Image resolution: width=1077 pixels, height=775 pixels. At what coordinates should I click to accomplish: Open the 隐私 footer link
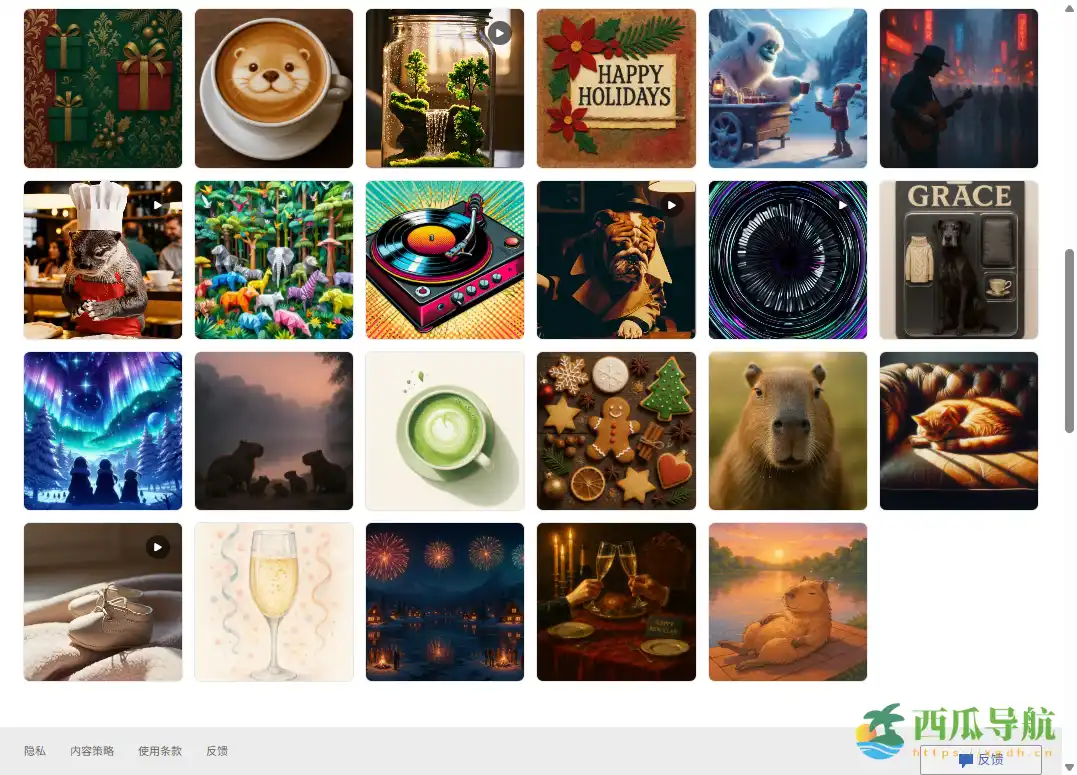tap(35, 751)
